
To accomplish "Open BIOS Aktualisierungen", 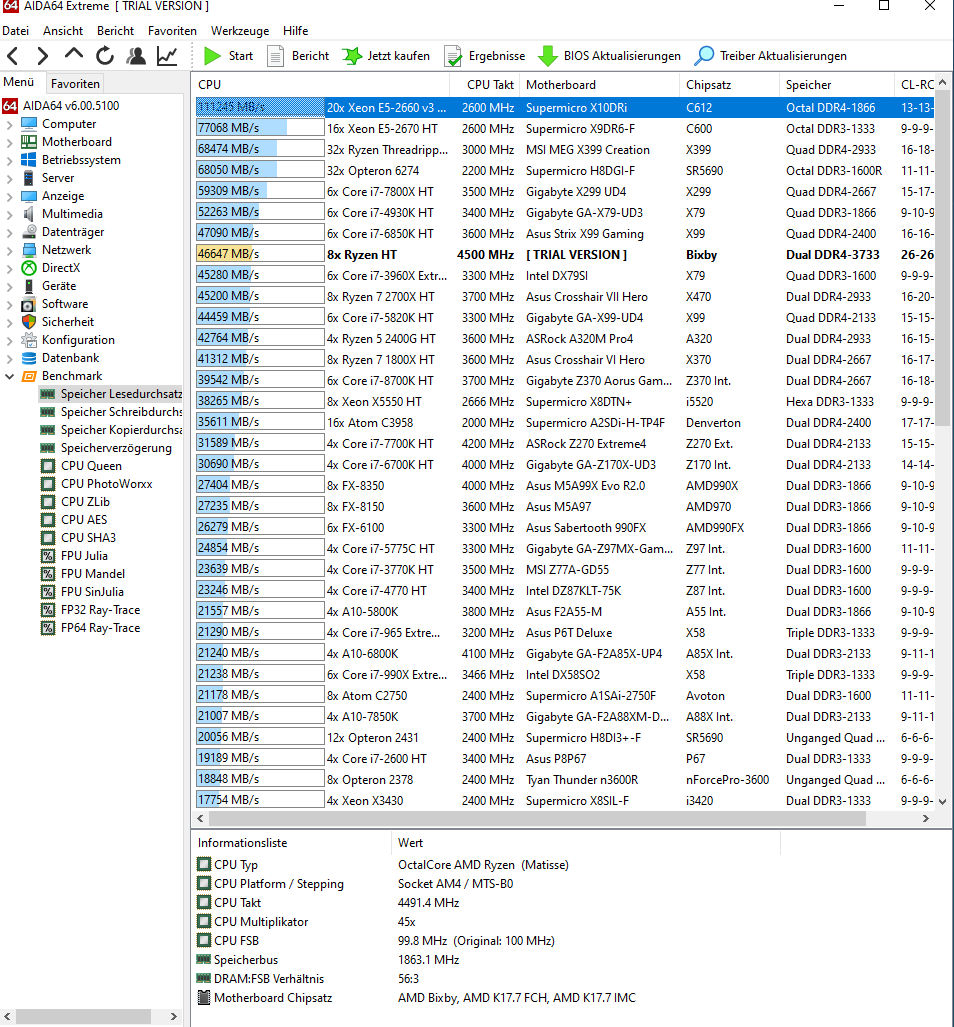I will click(609, 56).
